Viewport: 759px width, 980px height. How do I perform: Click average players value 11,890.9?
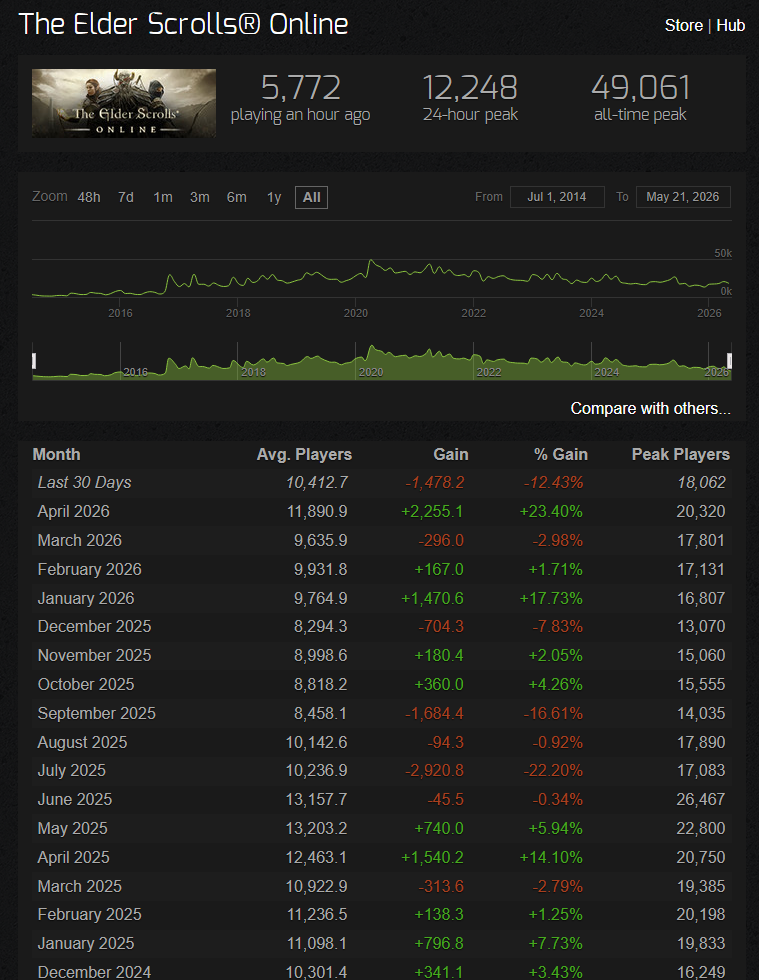click(317, 511)
